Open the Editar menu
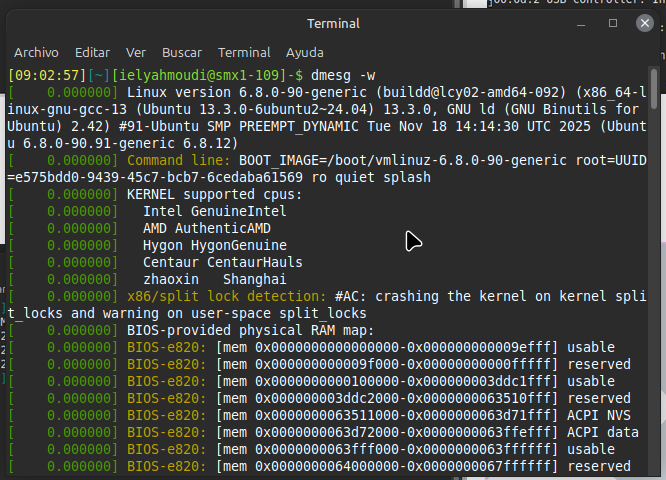 tap(92, 53)
